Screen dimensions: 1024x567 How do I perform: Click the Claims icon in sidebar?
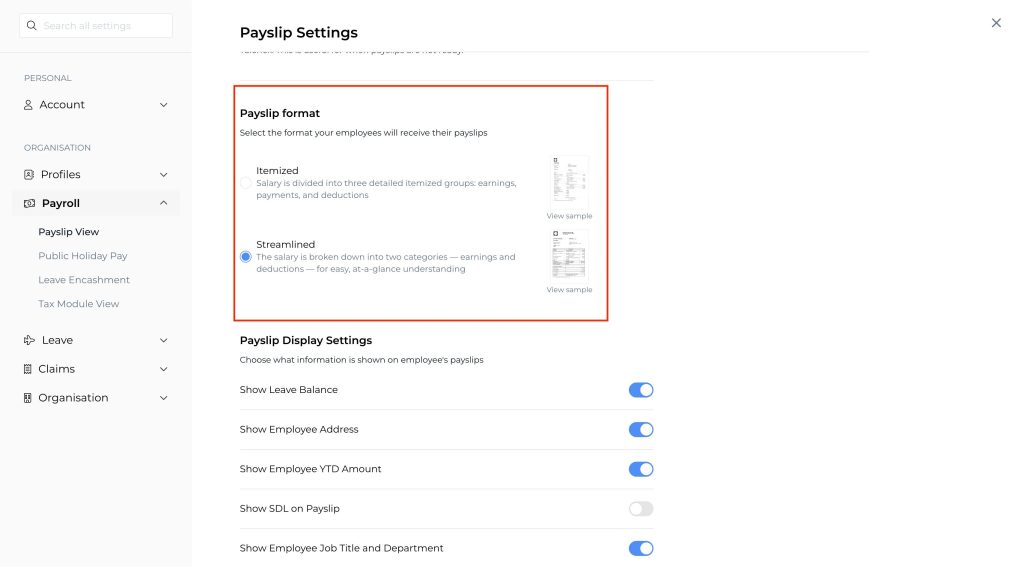point(29,369)
